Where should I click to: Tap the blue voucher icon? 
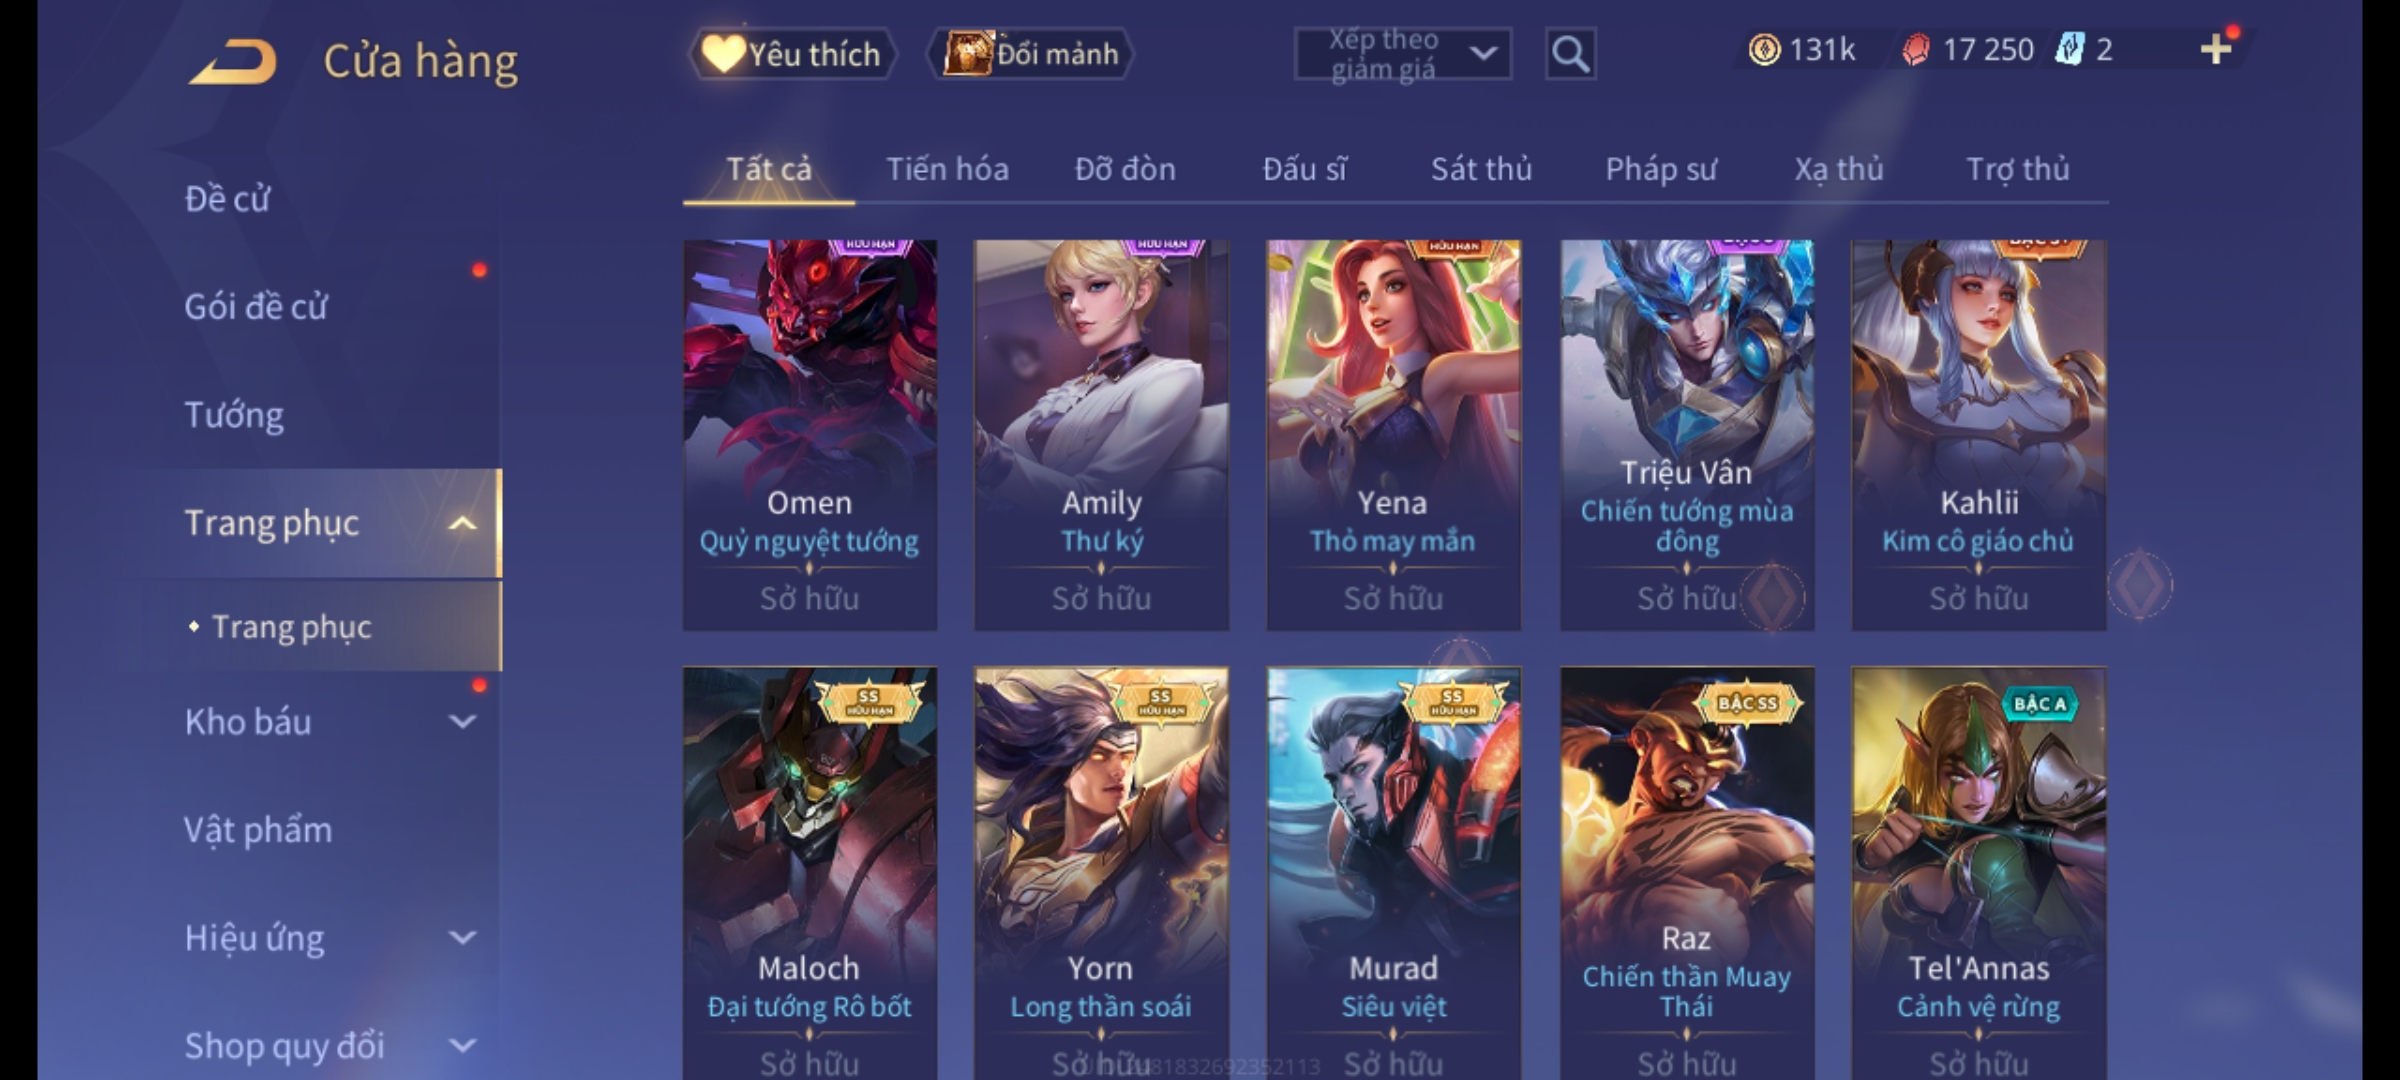click(2068, 49)
